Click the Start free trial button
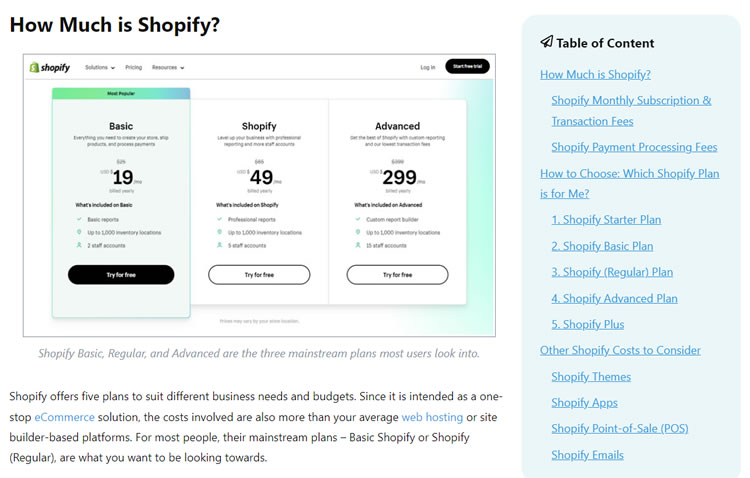This screenshot has width=750, height=478. click(467, 67)
